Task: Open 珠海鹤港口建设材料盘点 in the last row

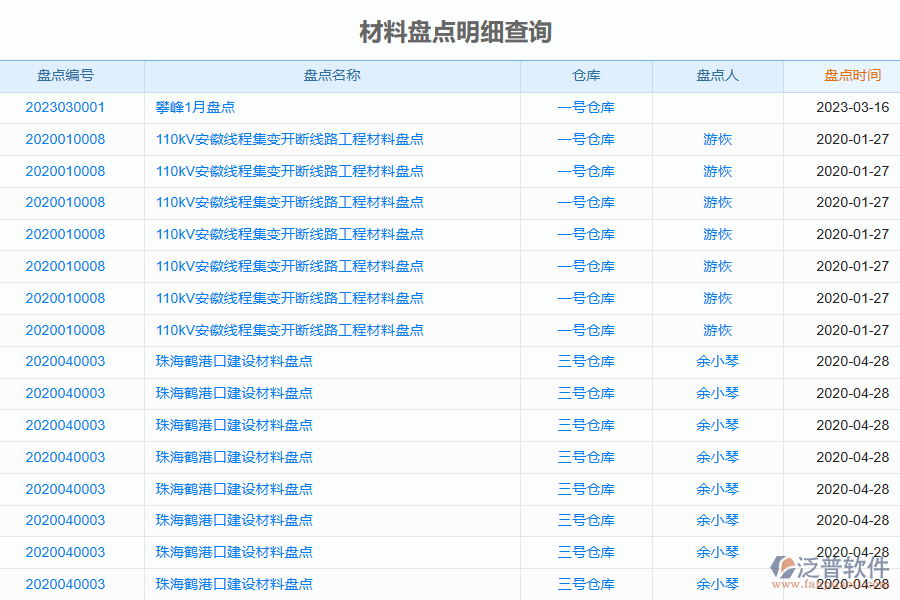Action: click(234, 583)
